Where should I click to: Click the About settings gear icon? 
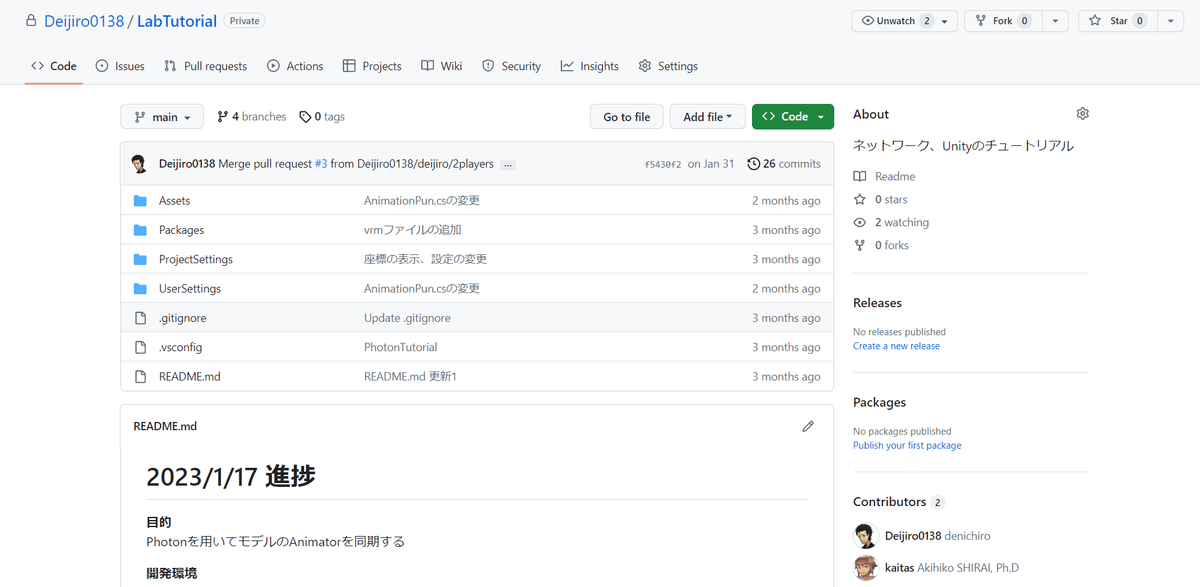(1082, 114)
